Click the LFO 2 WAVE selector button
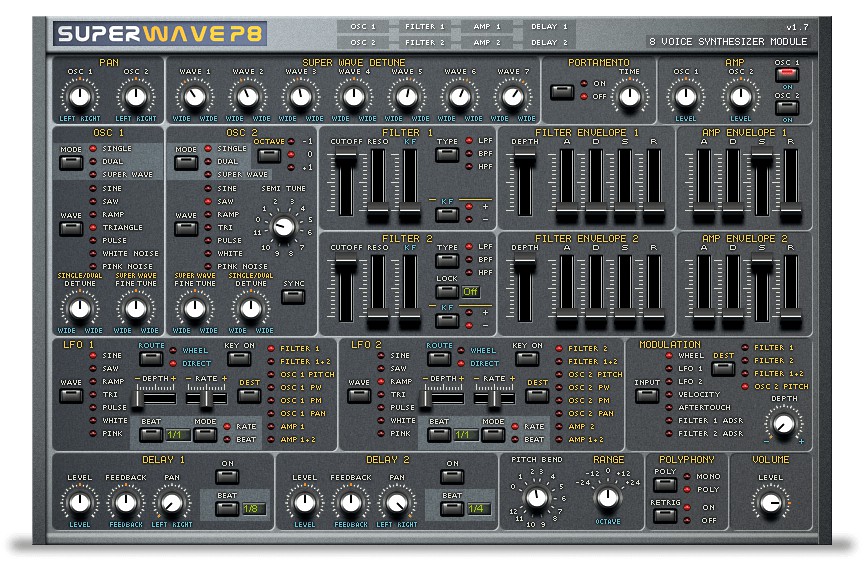 pyautogui.click(x=359, y=396)
